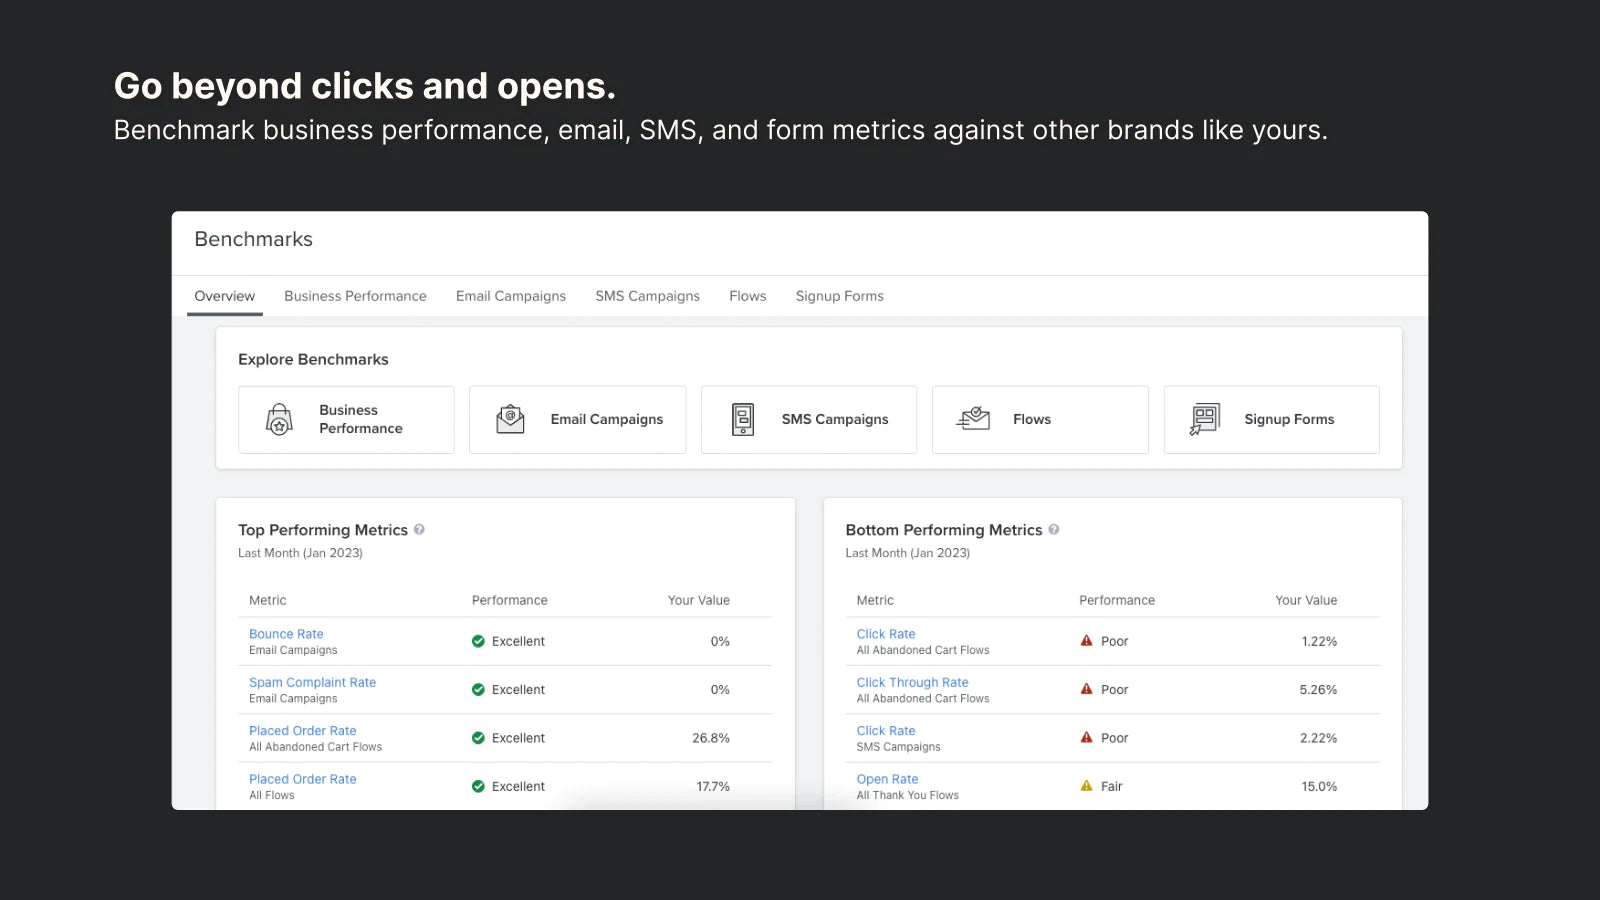Click the yellow Fair warning icon beside Open Rate

[x=1086, y=786]
